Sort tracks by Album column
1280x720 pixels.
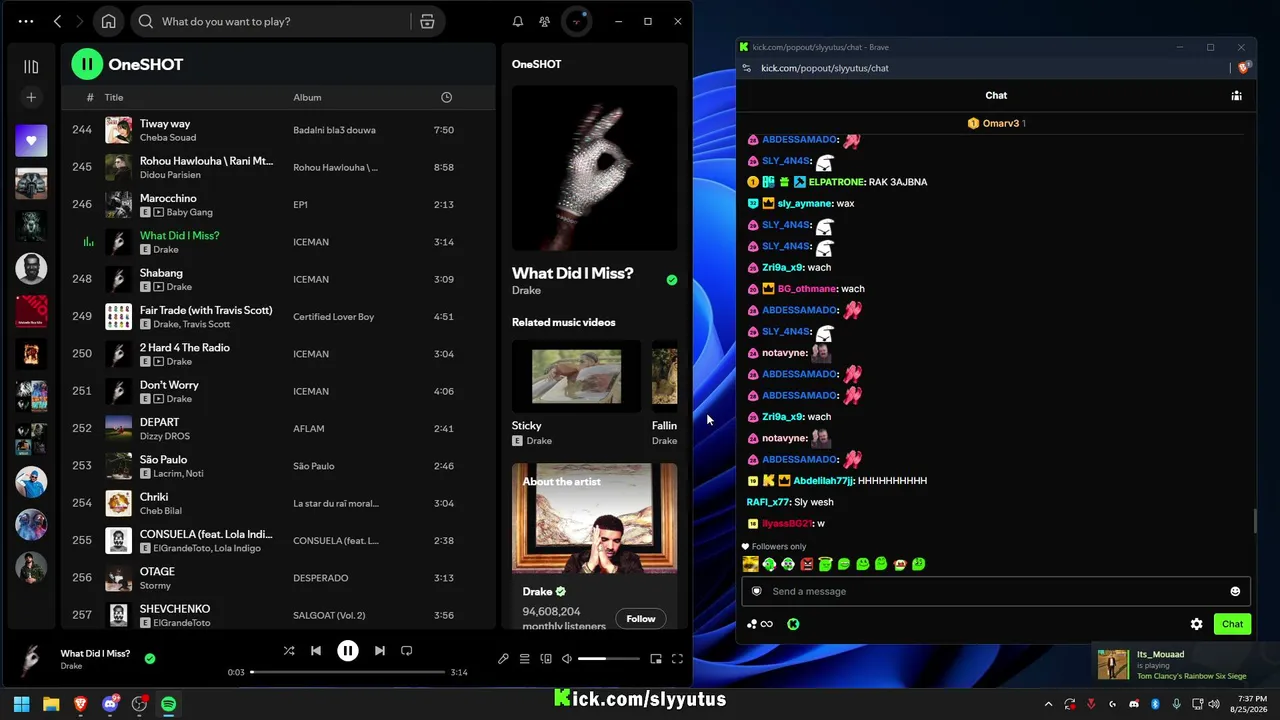307,97
